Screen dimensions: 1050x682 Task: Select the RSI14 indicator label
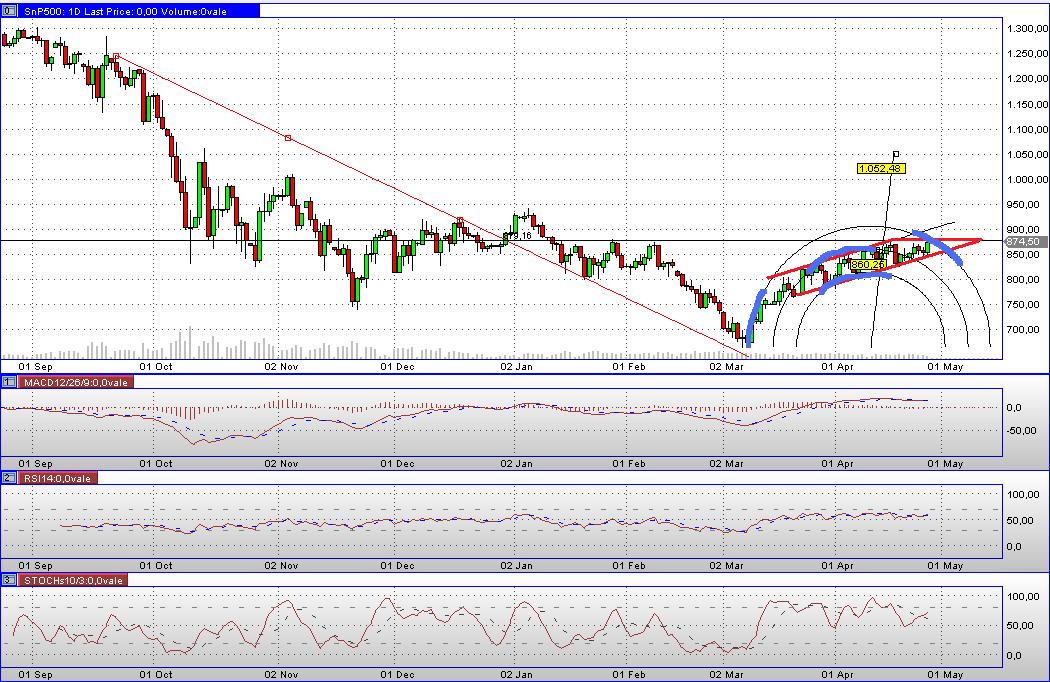tap(58, 478)
